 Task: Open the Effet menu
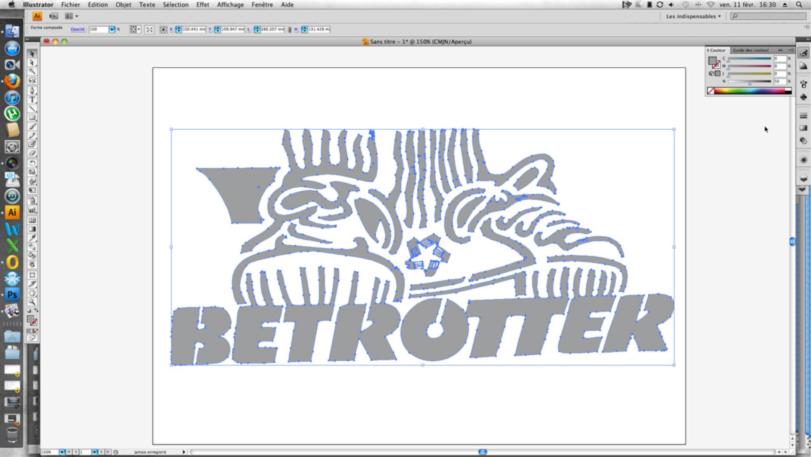coord(203,5)
